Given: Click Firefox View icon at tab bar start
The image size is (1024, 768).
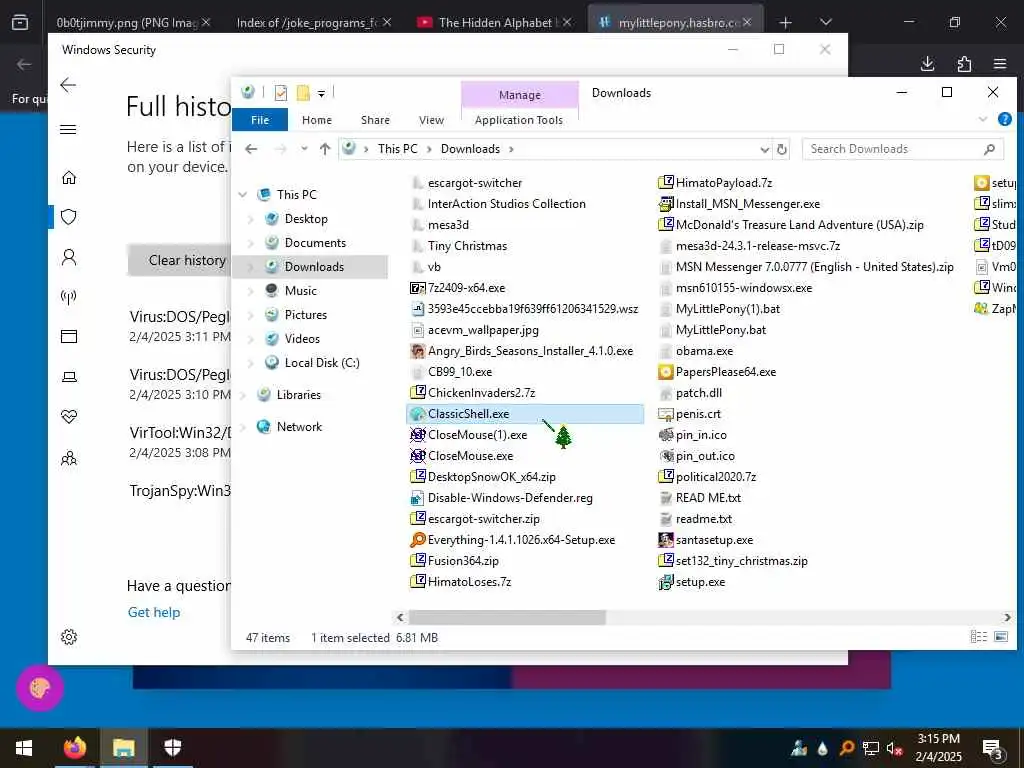Looking at the screenshot, I should coord(20,22).
